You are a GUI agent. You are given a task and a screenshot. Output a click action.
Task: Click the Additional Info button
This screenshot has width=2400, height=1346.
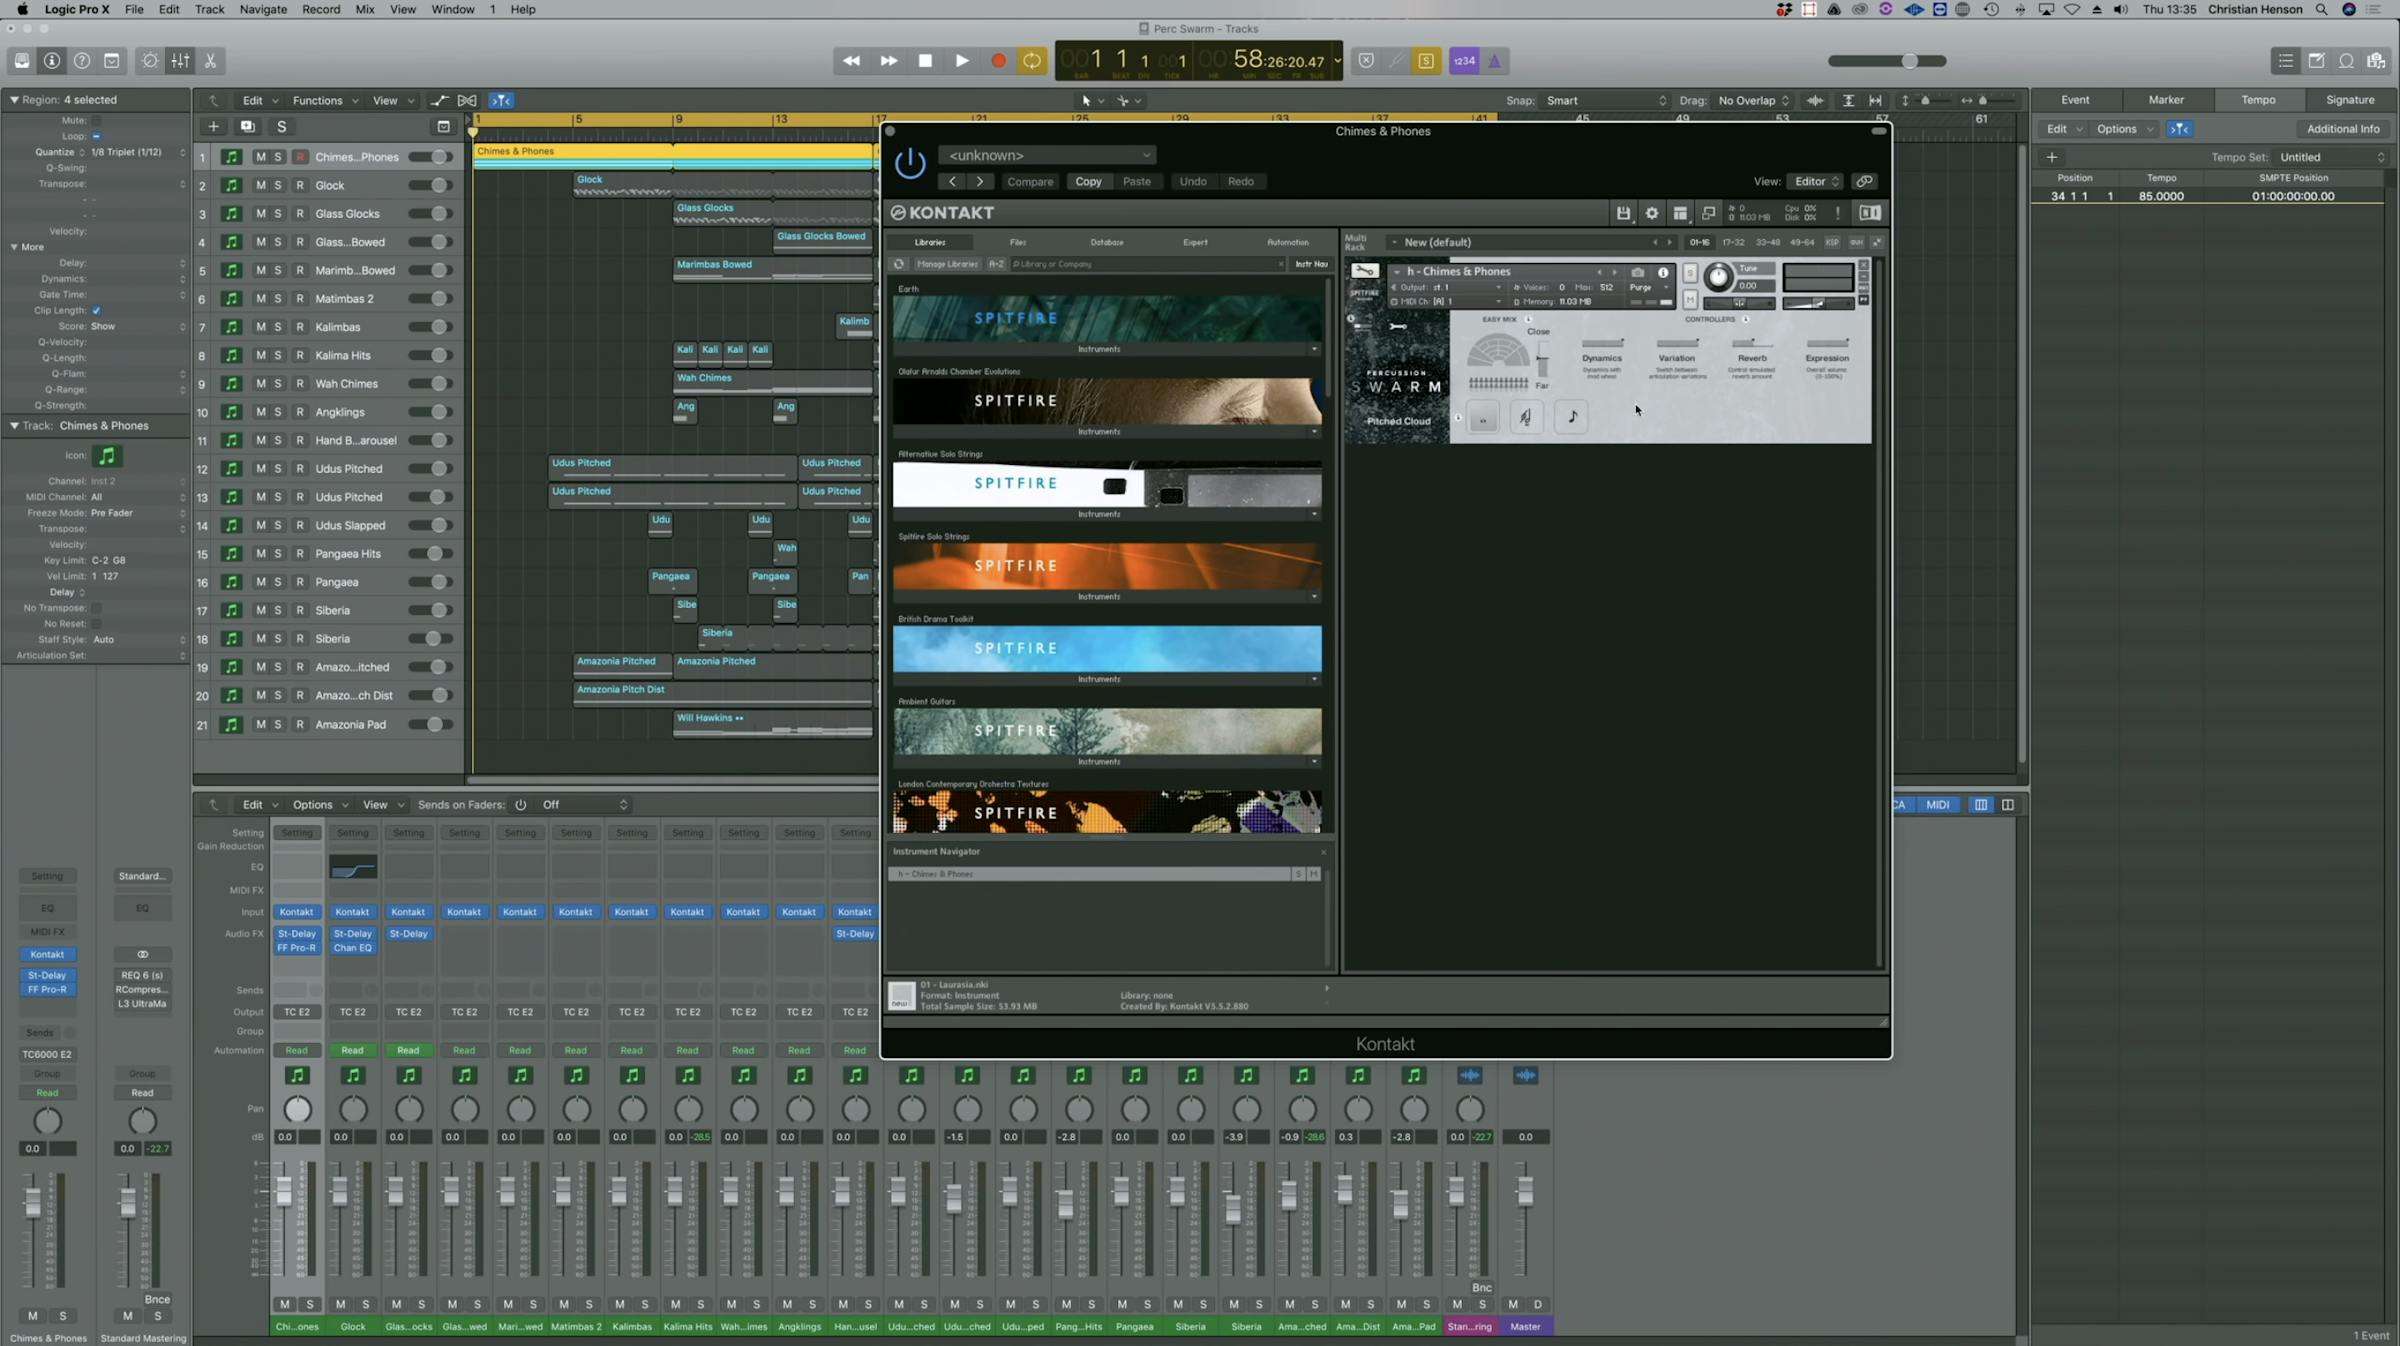coord(2342,129)
